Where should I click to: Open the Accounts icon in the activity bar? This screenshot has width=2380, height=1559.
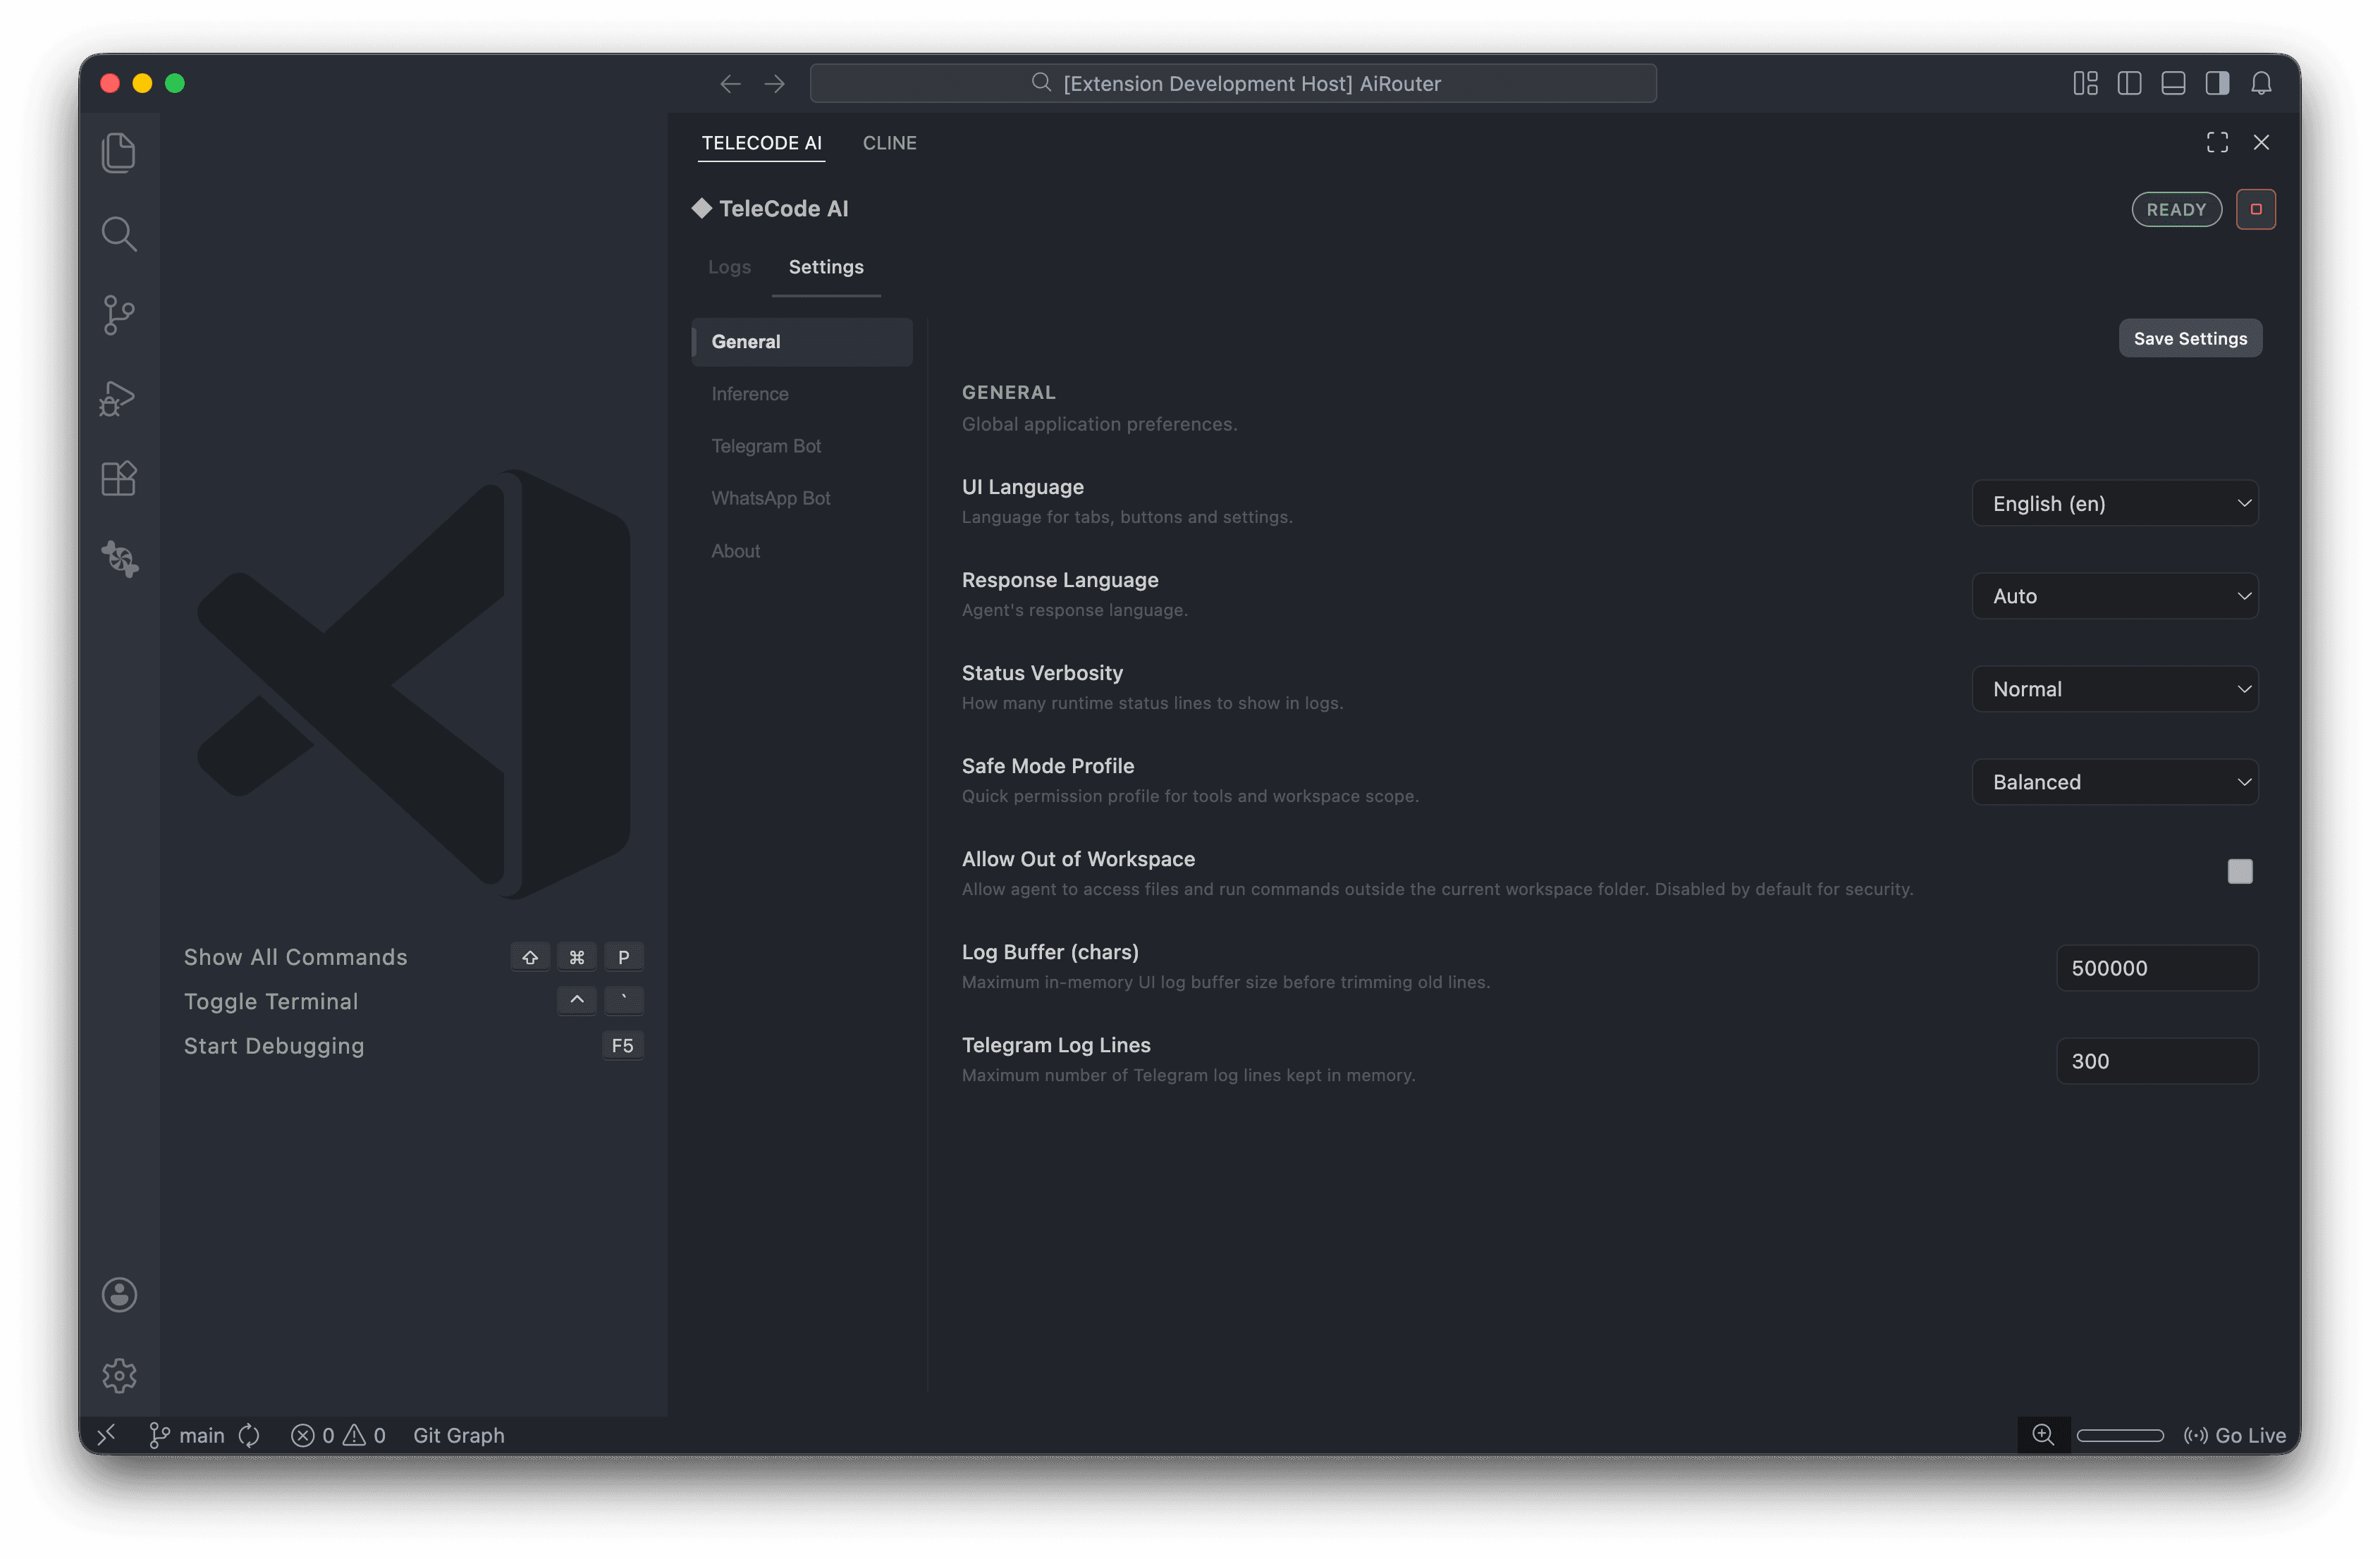(119, 1294)
